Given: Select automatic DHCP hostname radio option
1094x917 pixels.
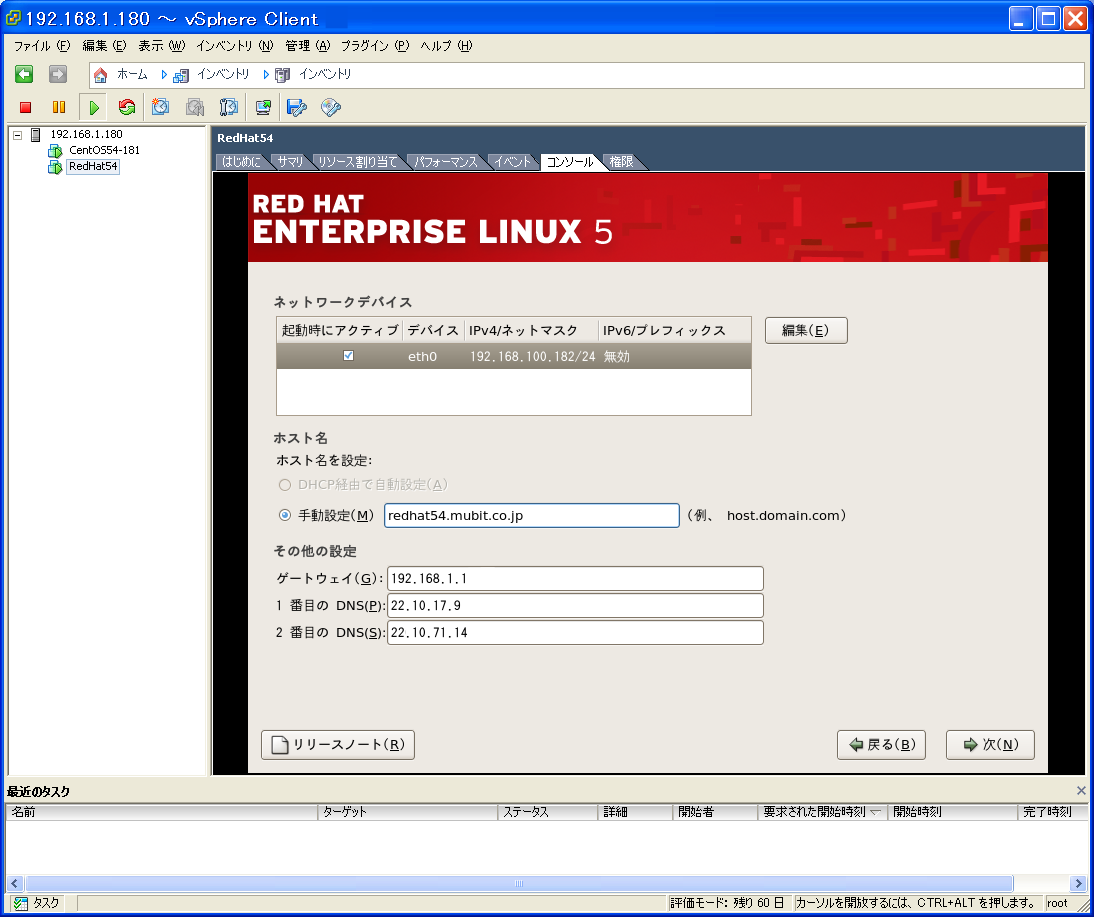Looking at the screenshot, I should pos(285,485).
